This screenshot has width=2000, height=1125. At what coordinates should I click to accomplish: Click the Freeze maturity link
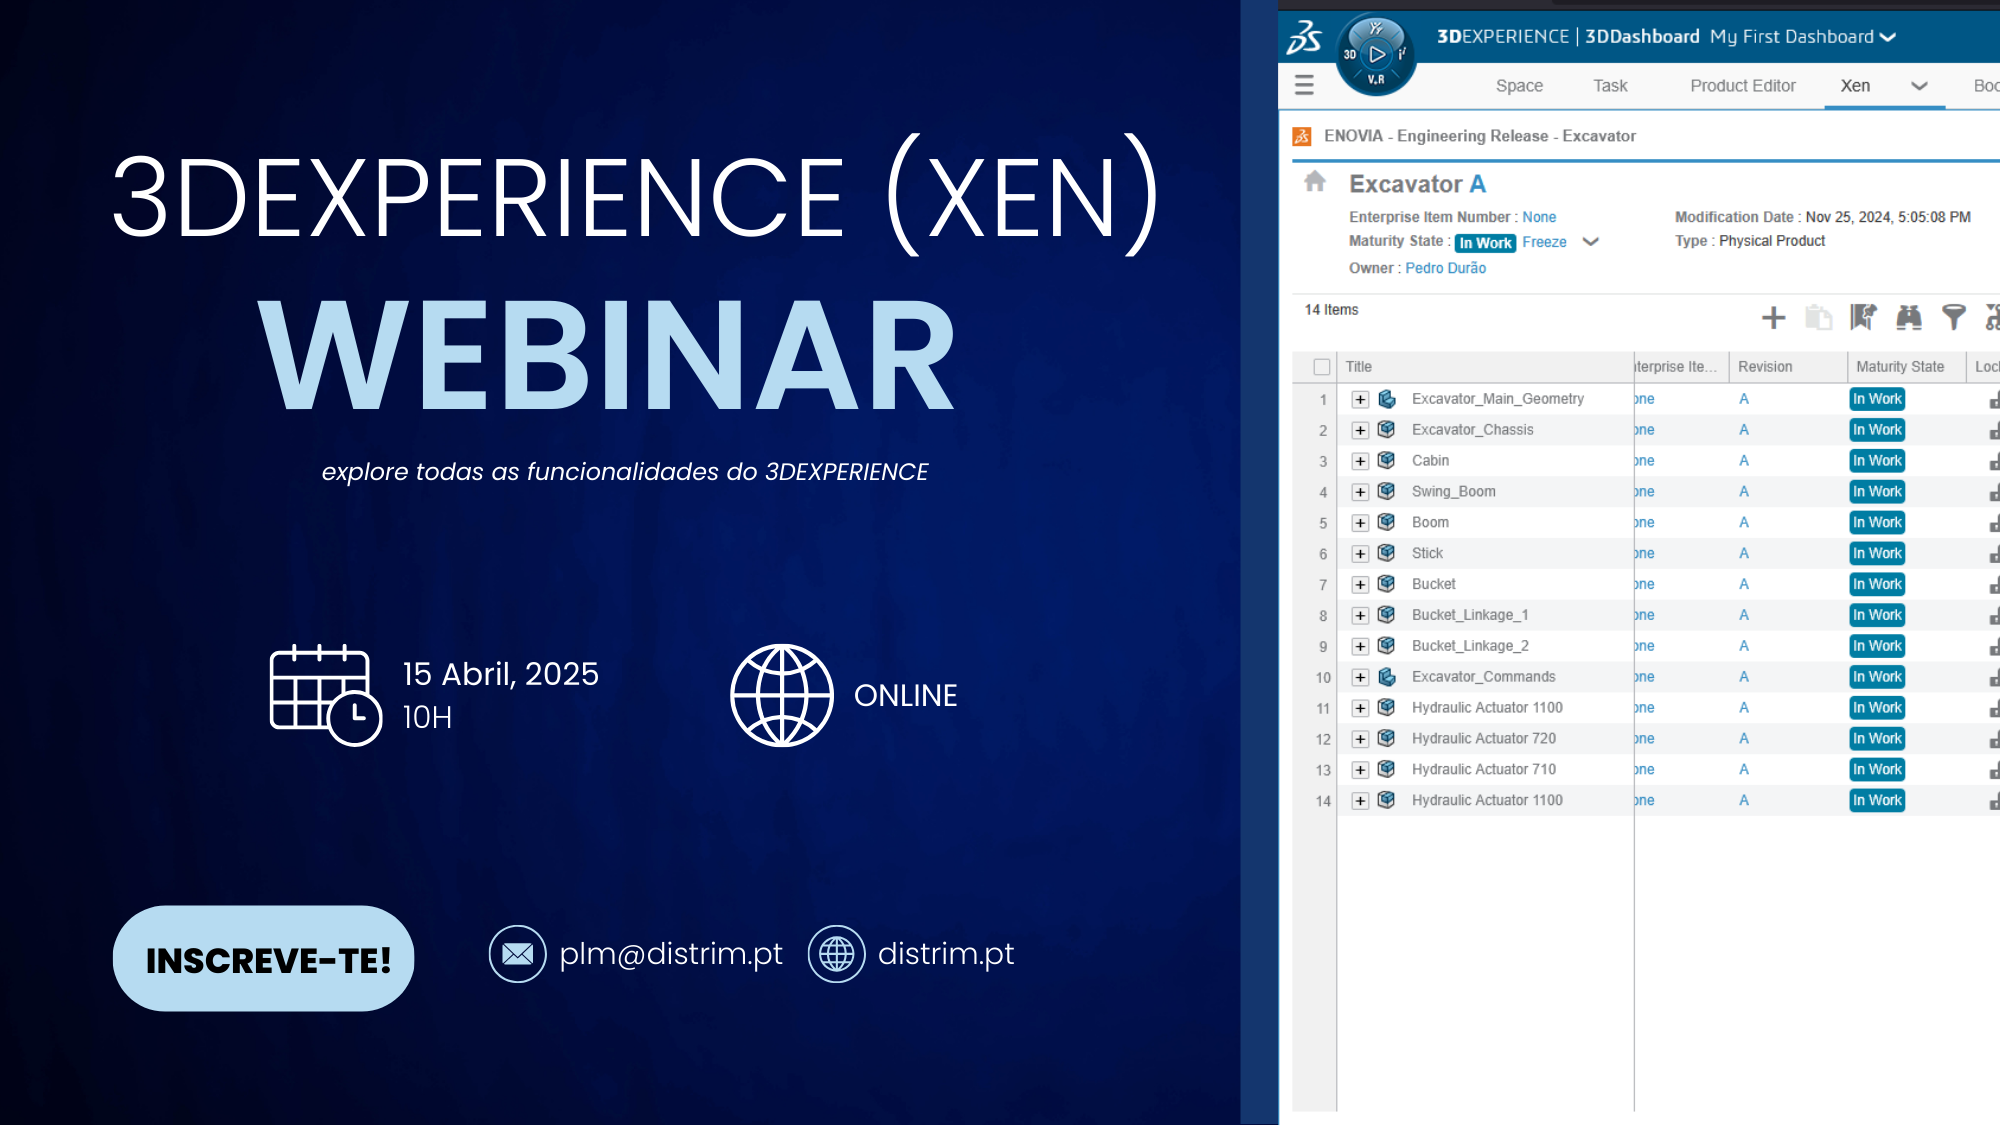[x=1544, y=242]
